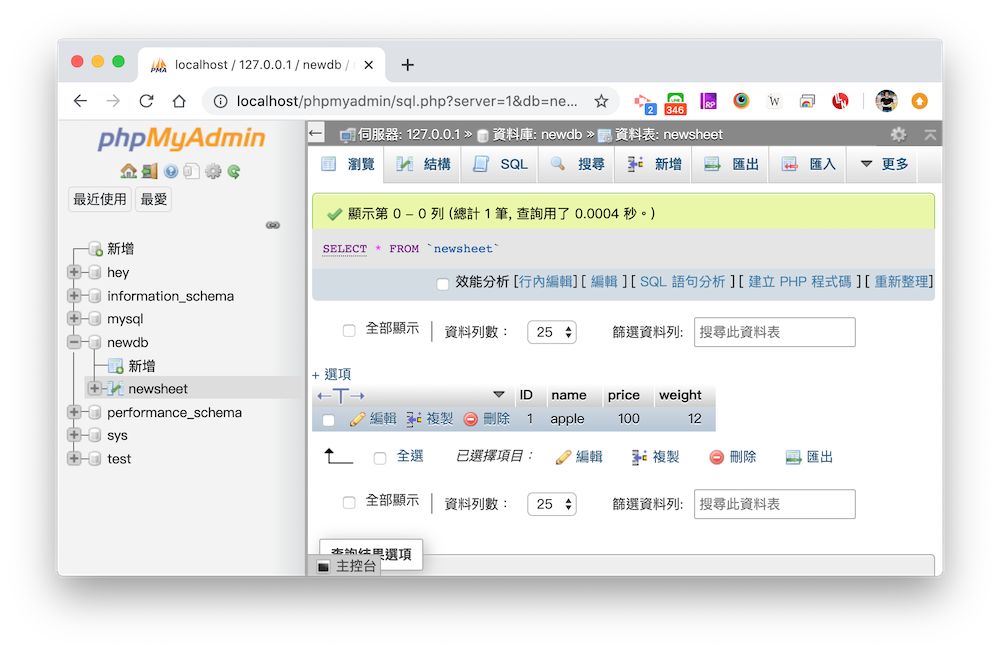Click the 最近使用 recent button
The image size is (1000, 652).
[x=99, y=199]
